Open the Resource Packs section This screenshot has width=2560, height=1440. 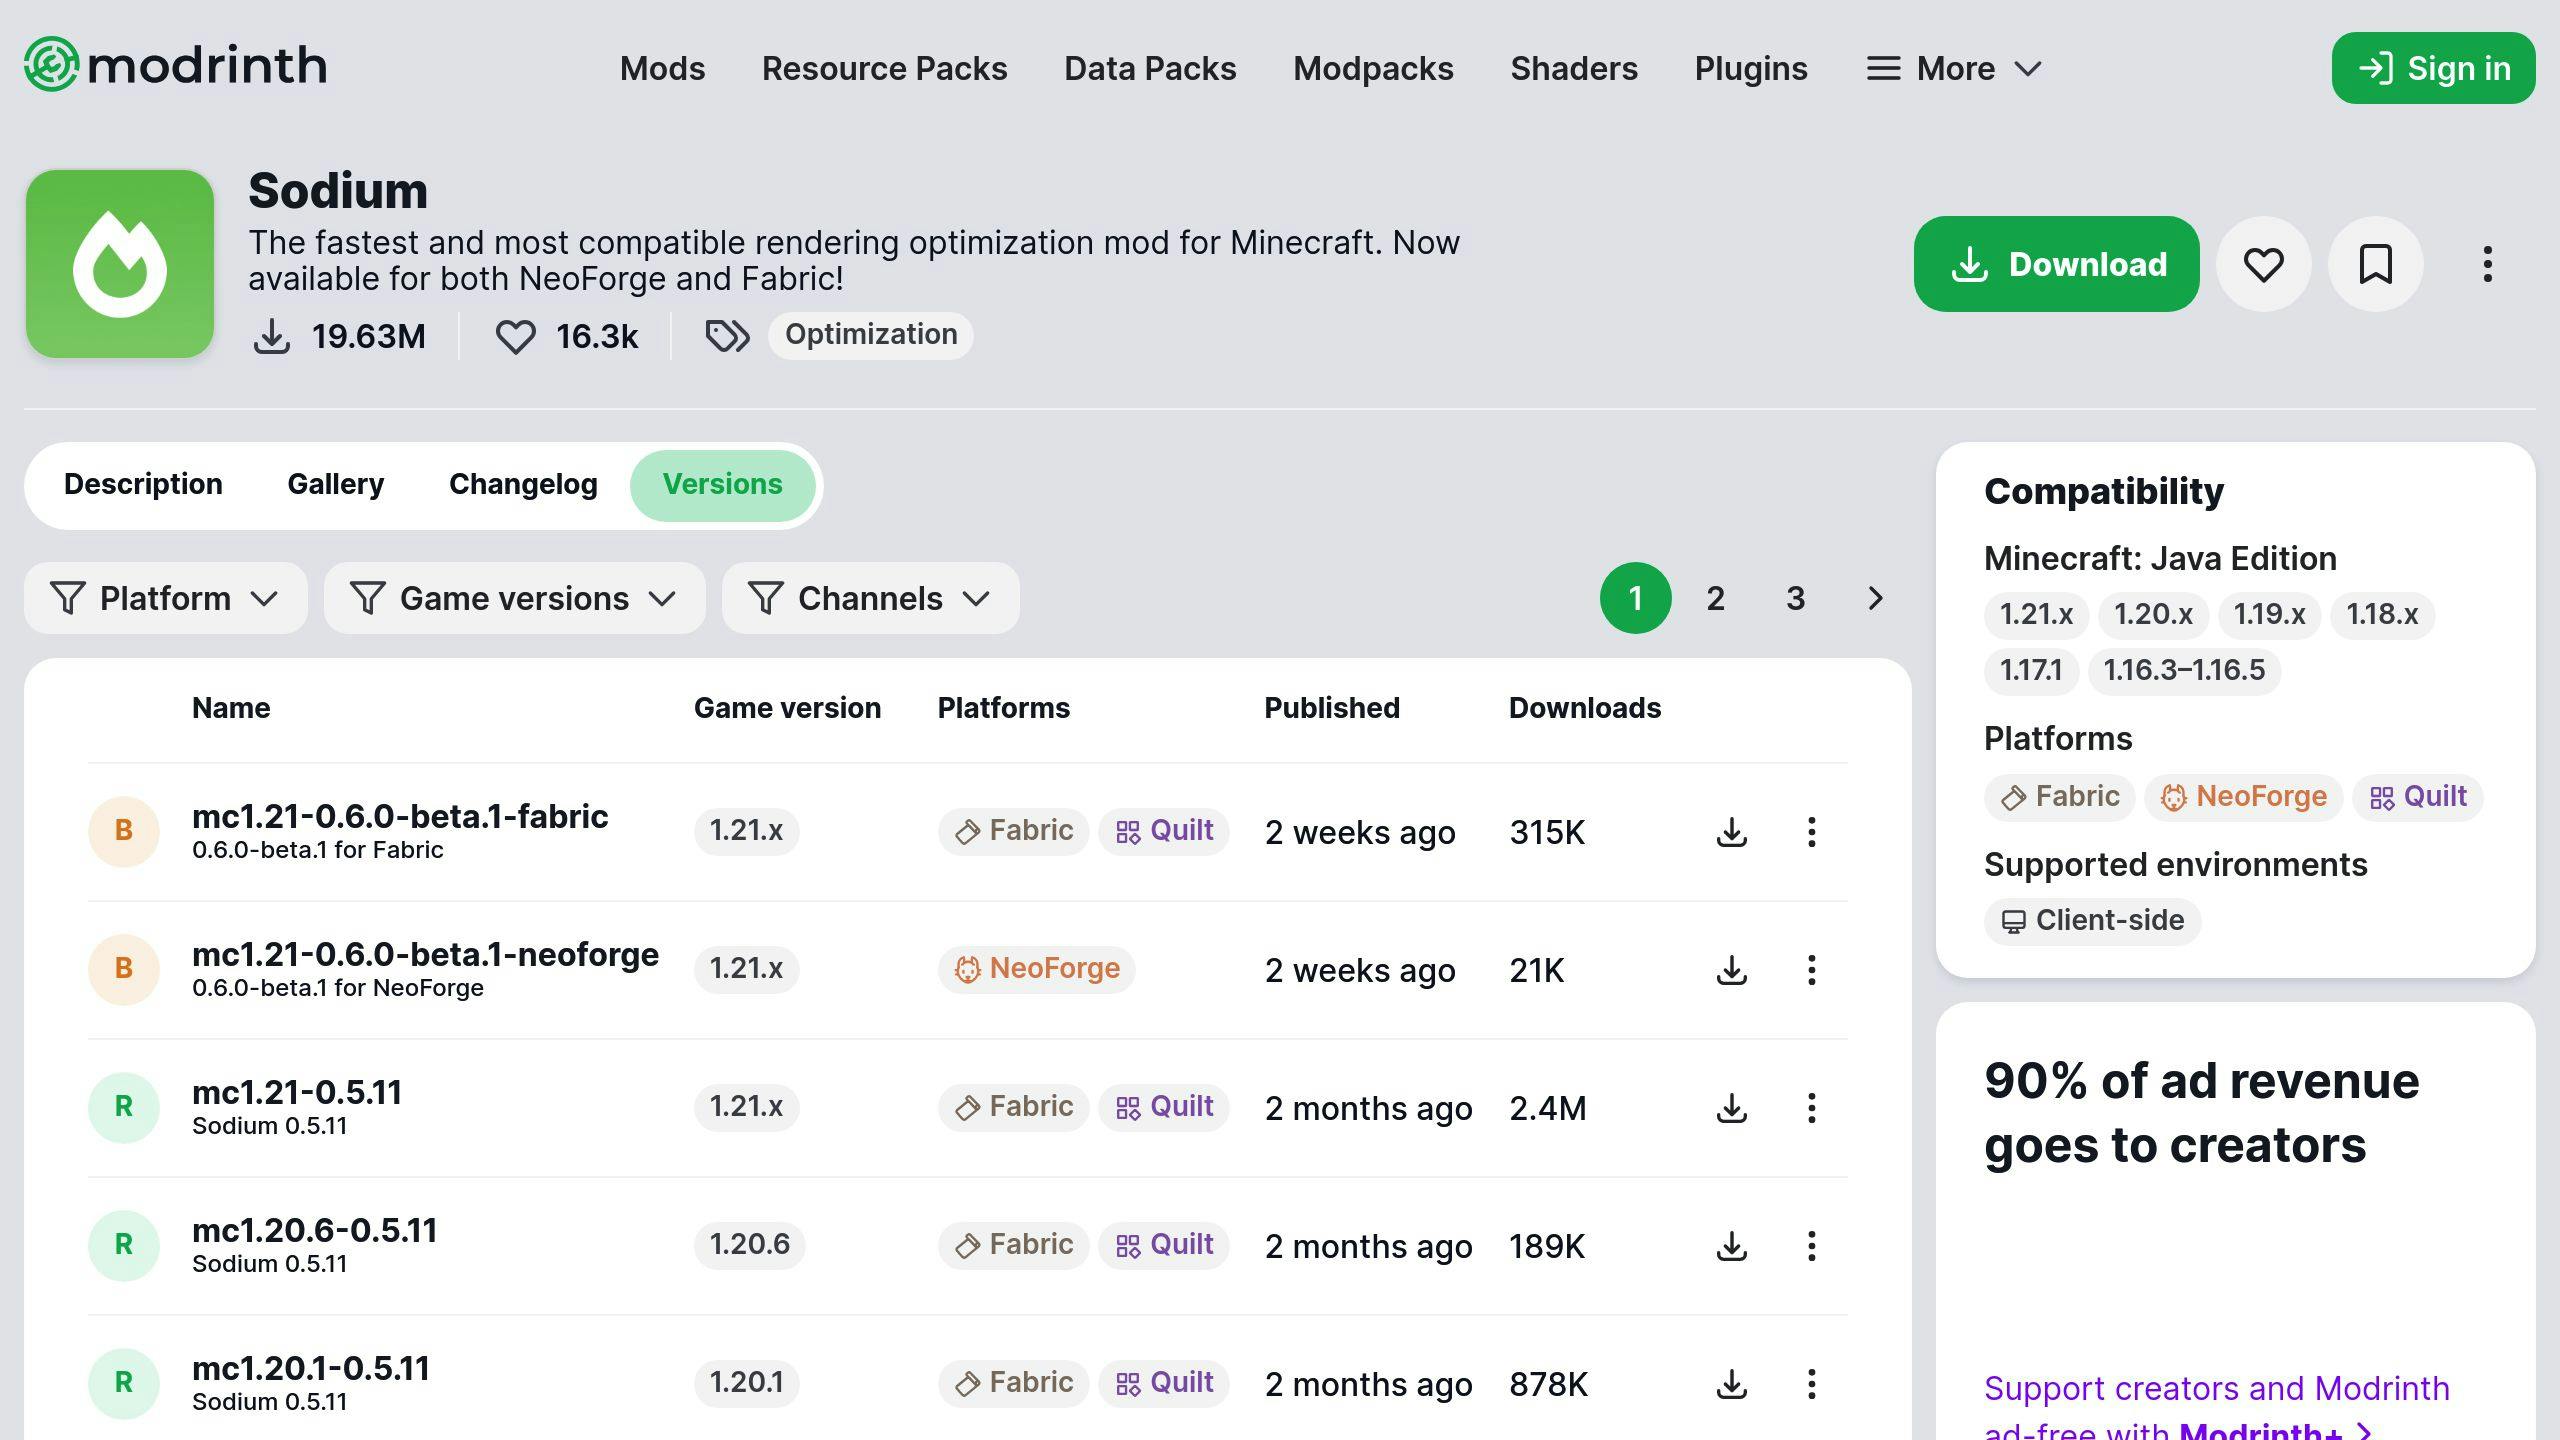tap(884, 68)
